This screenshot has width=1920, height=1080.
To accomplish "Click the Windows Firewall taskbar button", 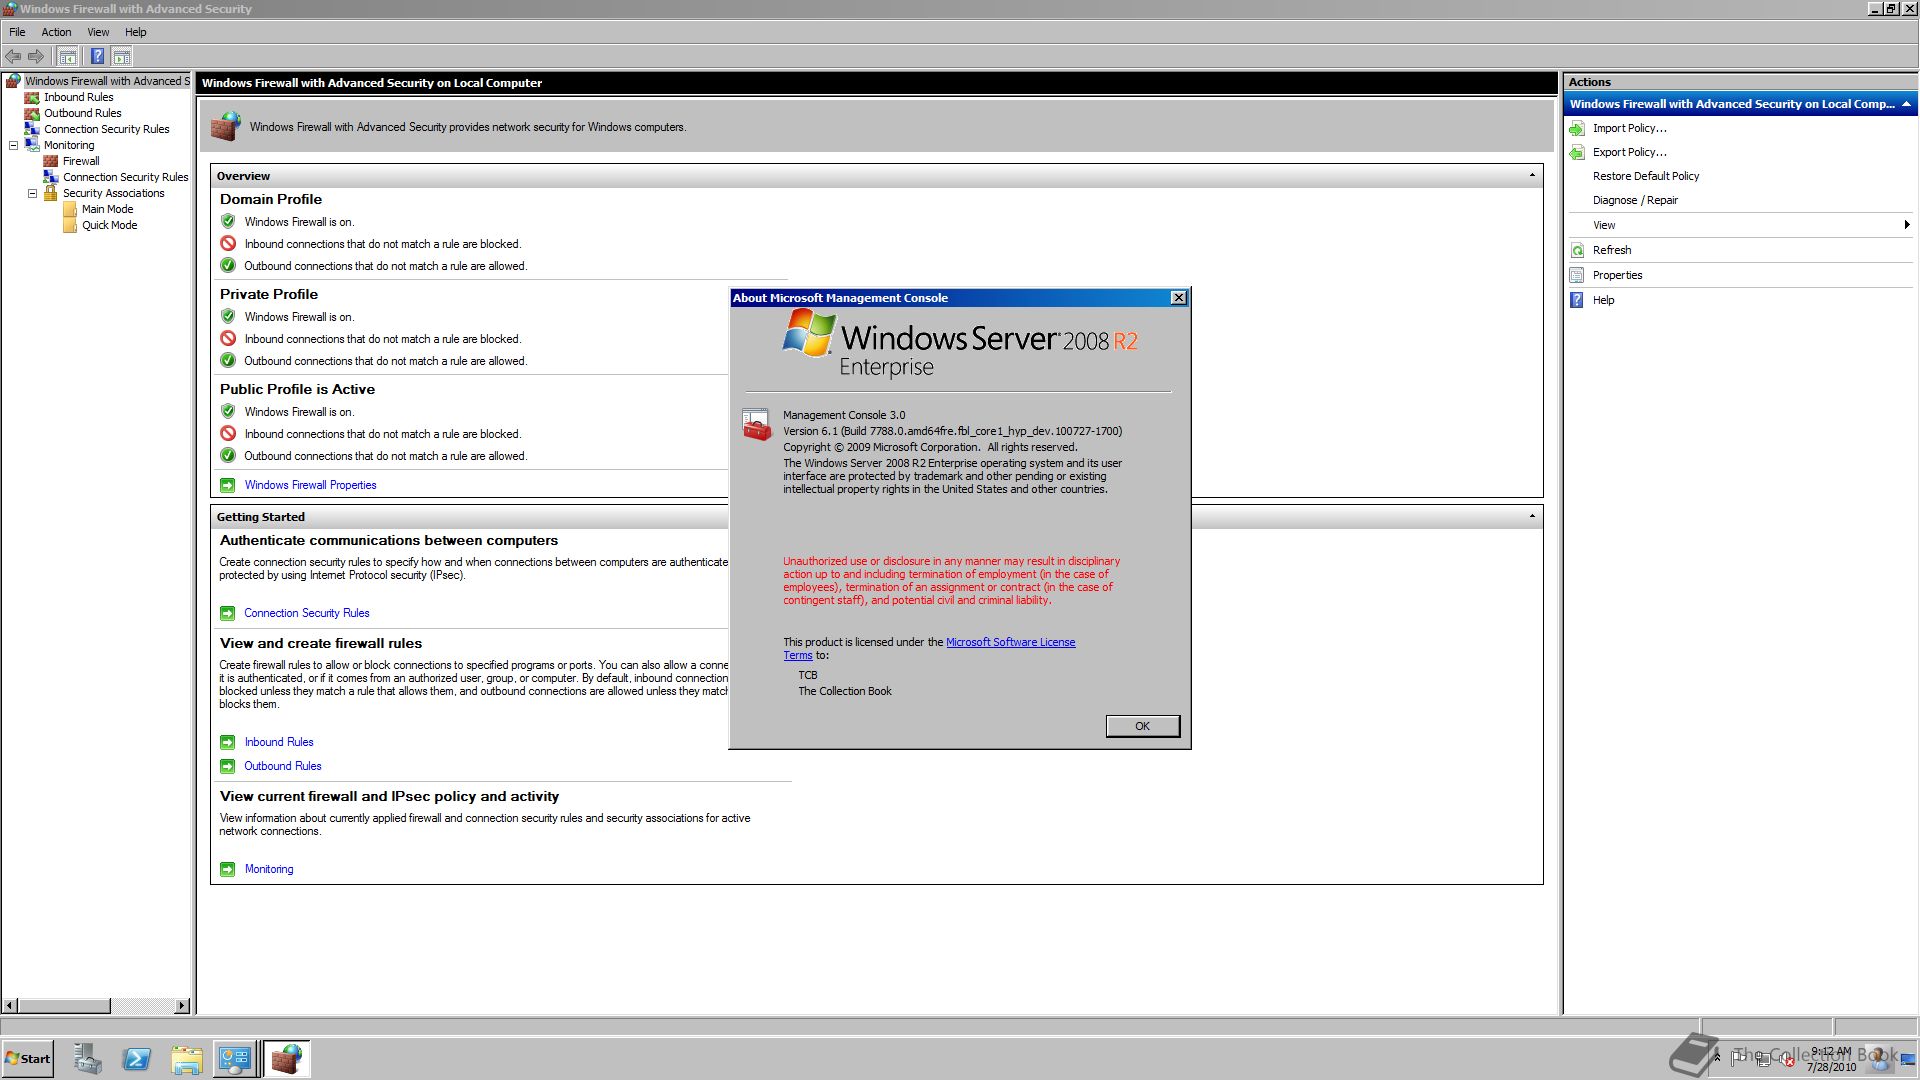I will (x=287, y=1059).
